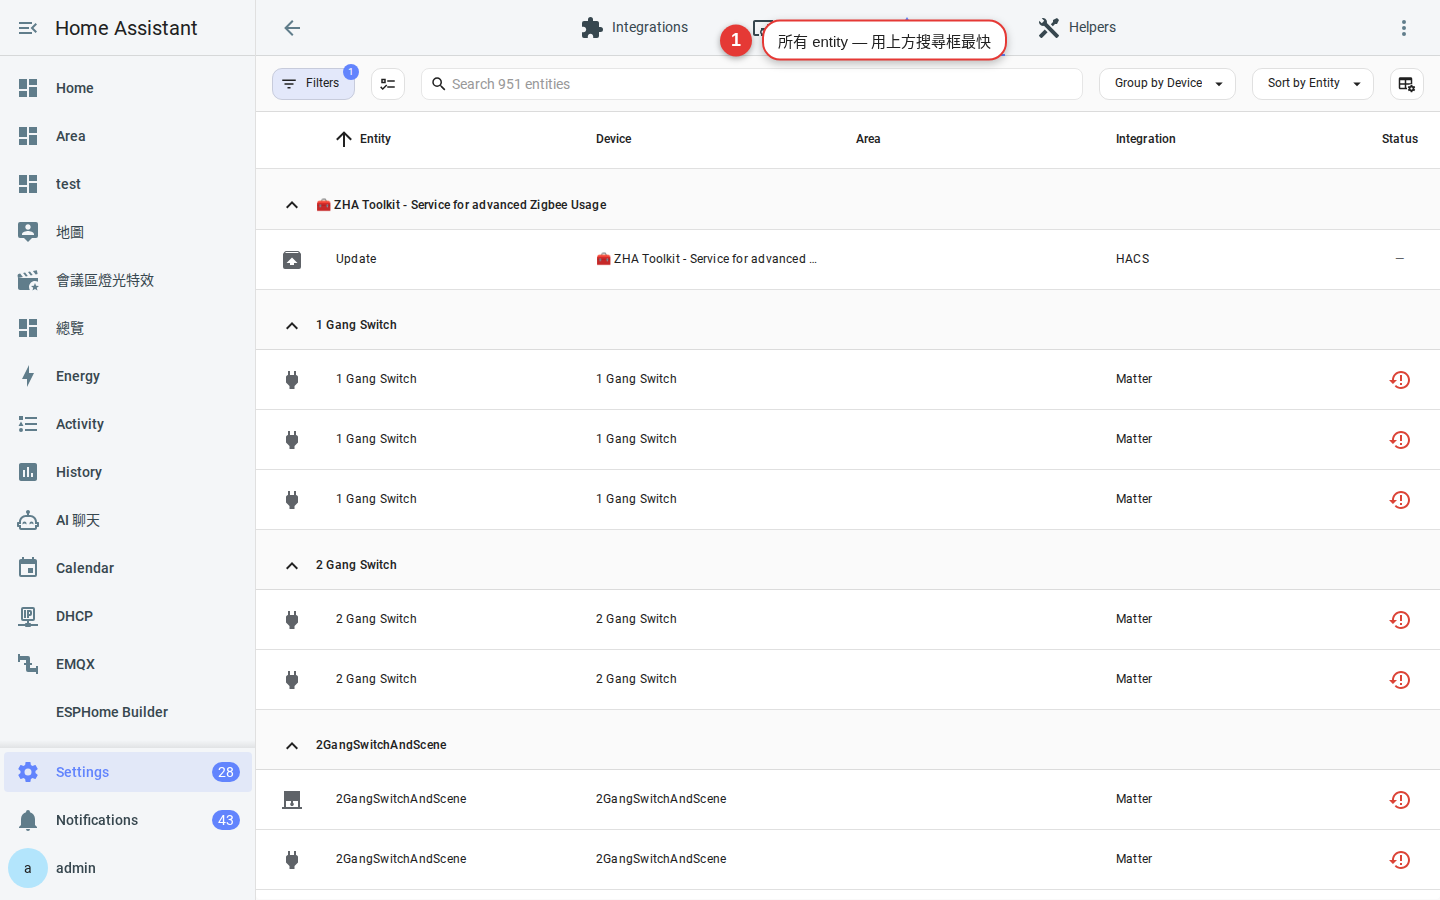Click restore status icon of first 1 Gang Switch
Screen dimensions: 1440x900
click(x=1400, y=380)
